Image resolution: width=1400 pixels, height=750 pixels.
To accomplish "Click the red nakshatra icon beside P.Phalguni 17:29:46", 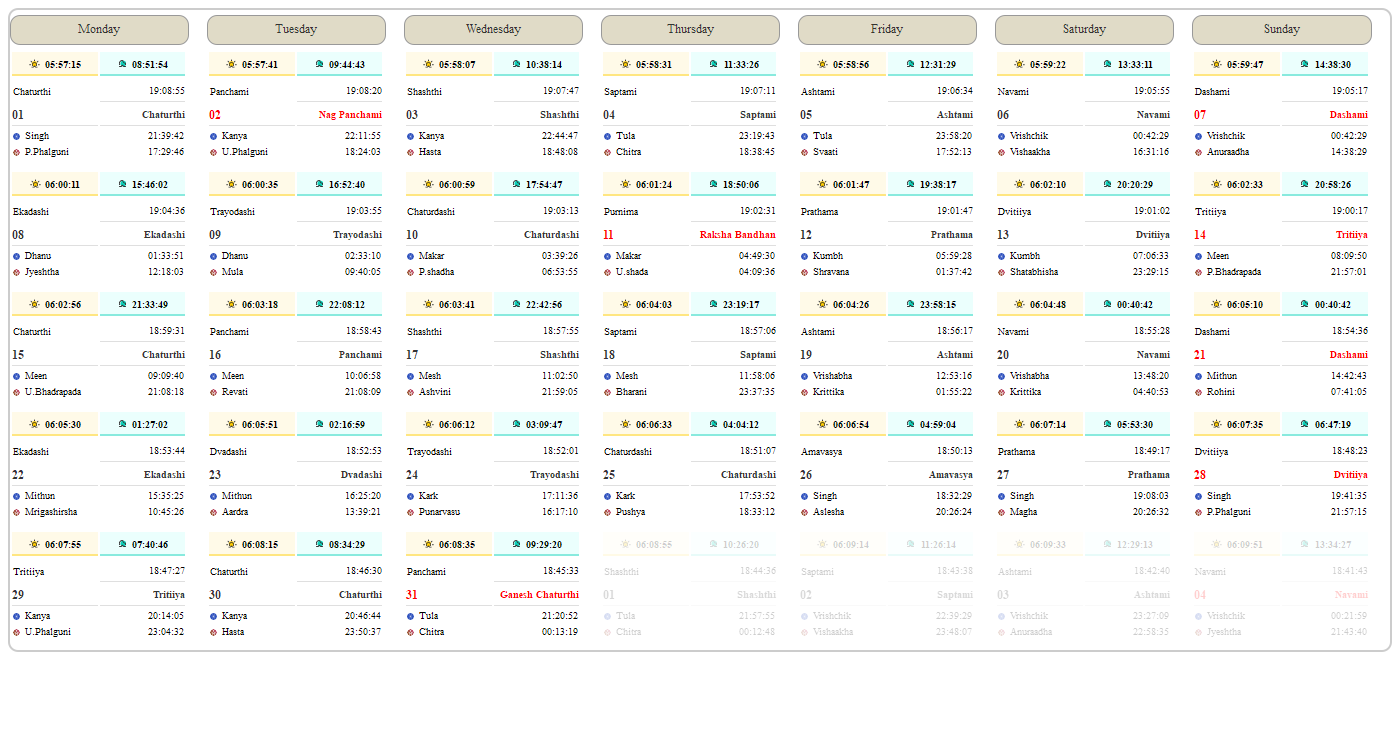I will pyautogui.click(x=17, y=152).
